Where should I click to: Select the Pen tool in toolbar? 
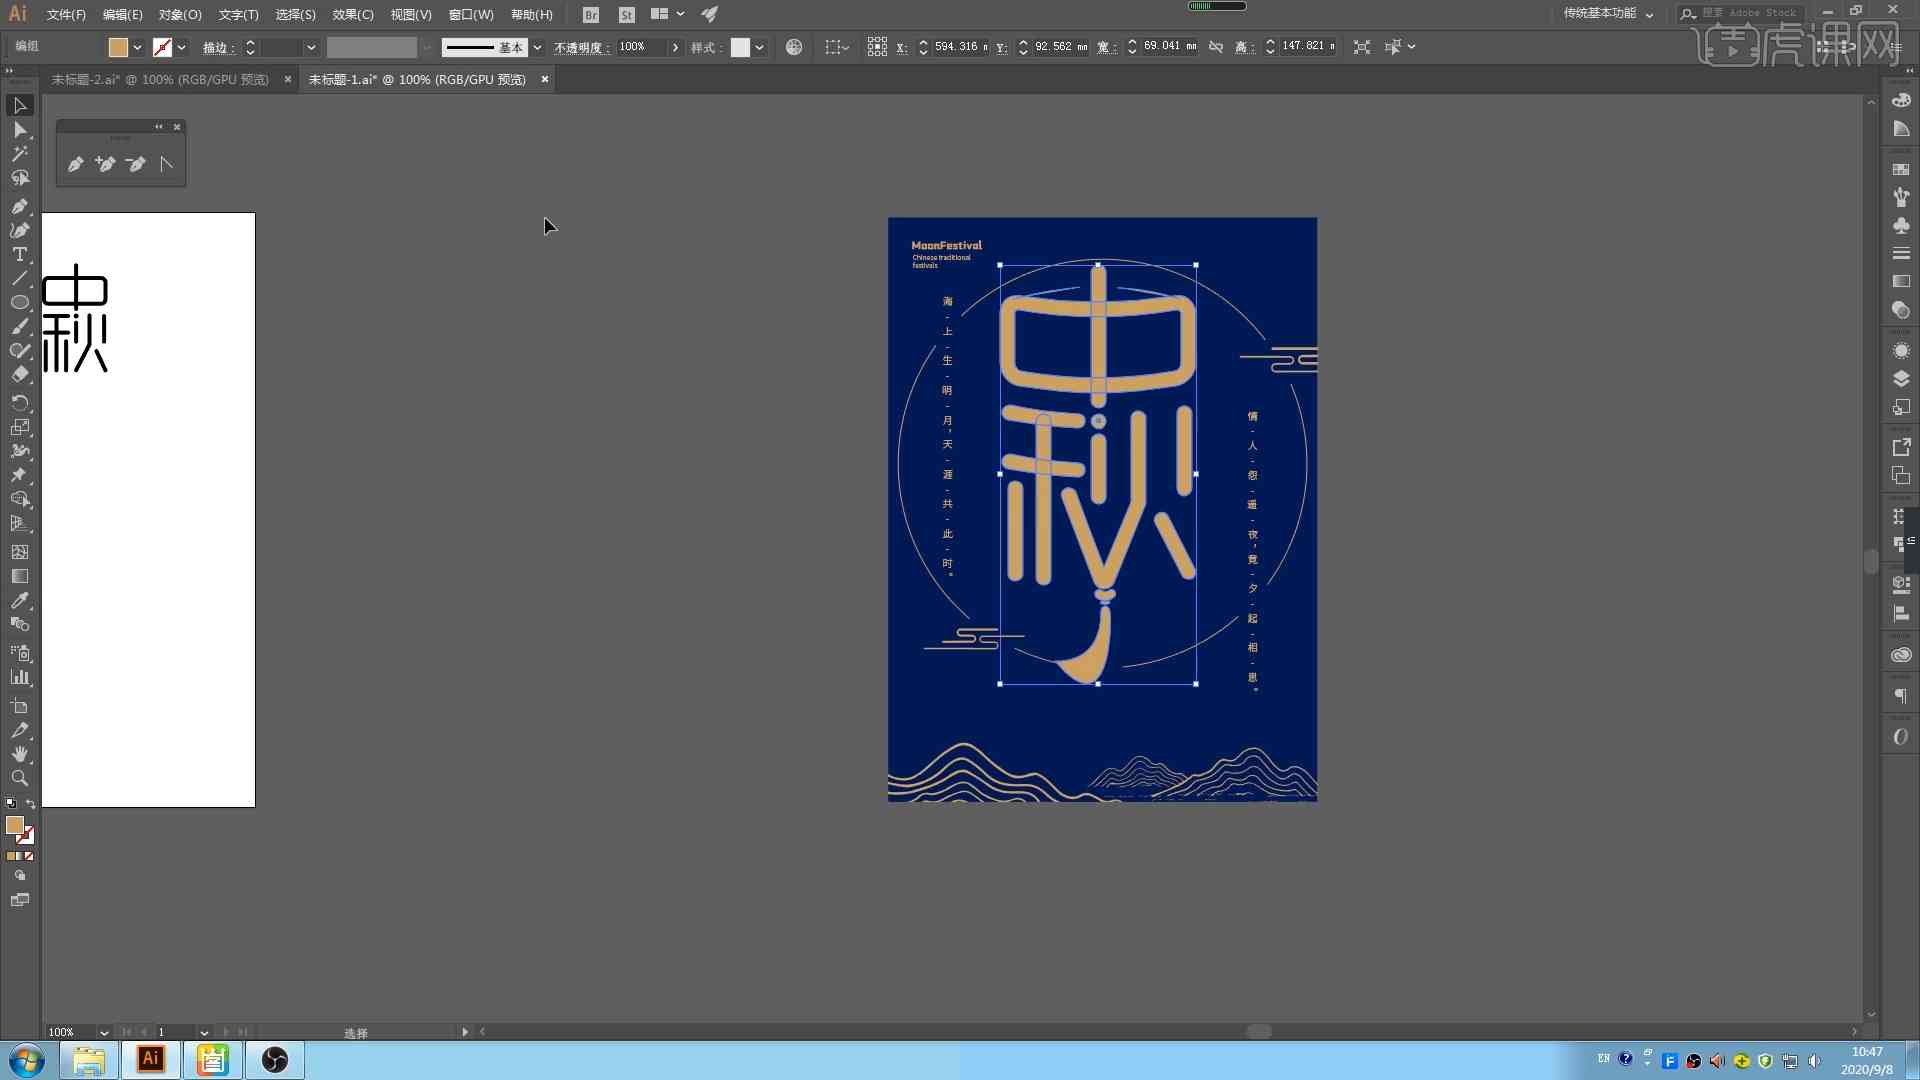tap(18, 203)
